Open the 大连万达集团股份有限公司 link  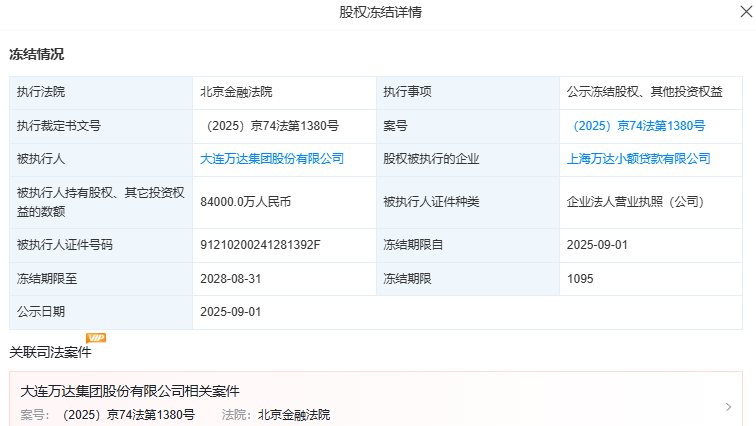272,159
